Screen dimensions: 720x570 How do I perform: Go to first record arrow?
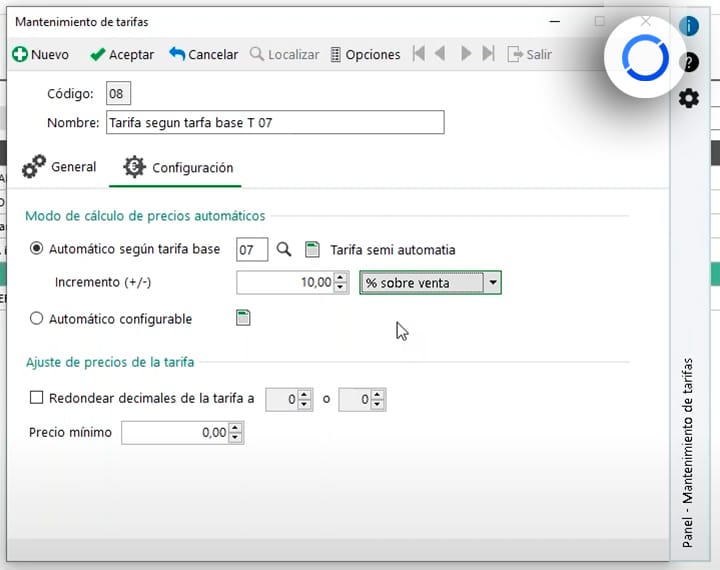[x=418, y=54]
